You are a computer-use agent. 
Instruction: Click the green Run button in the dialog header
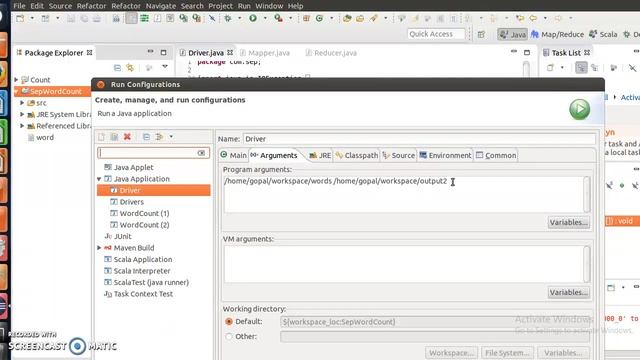point(580,109)
